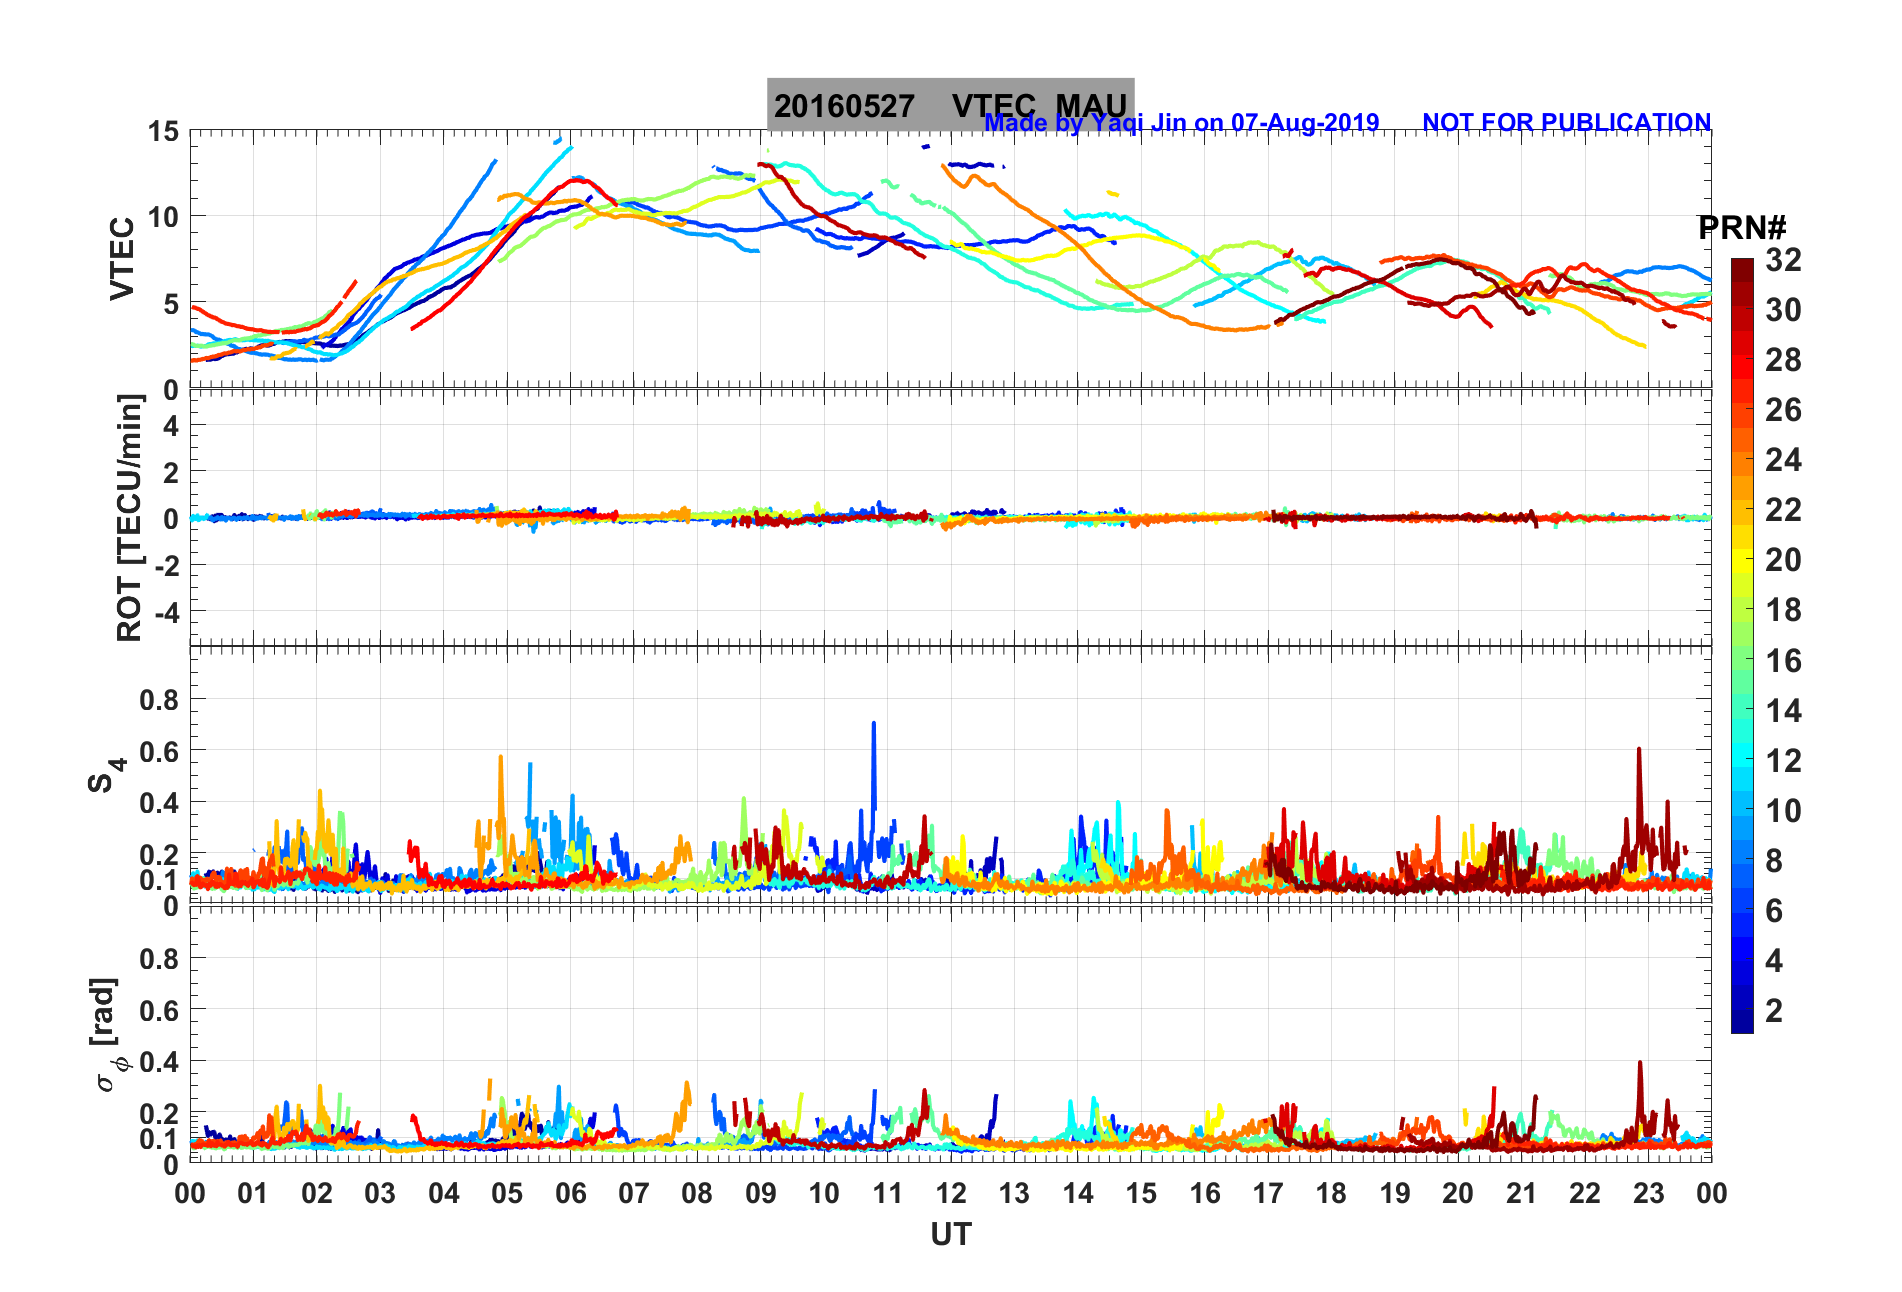
Task: Click 'Made by Yaqi Jin on 07-Aug-2019' text
Action: pos(1181,122)
